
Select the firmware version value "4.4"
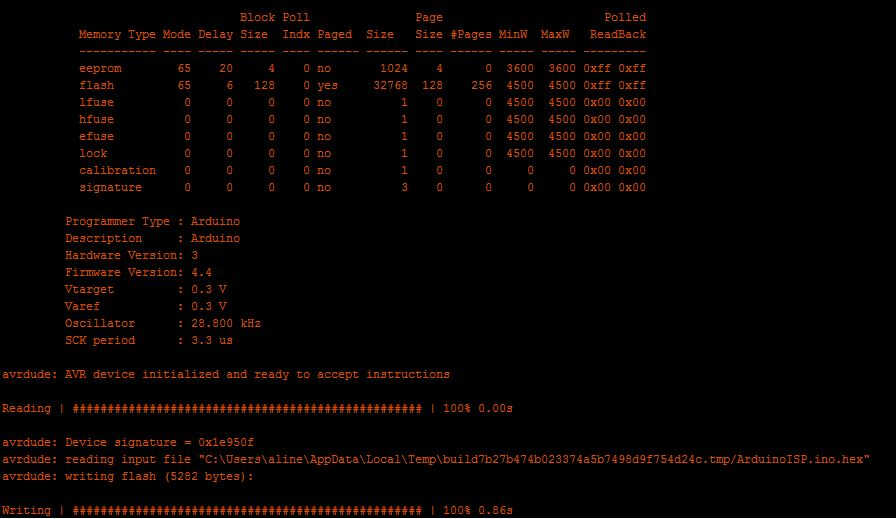[201, 273]
